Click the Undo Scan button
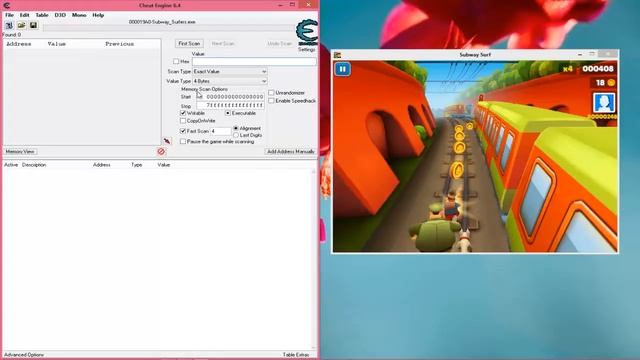 (x=280, y=43)
